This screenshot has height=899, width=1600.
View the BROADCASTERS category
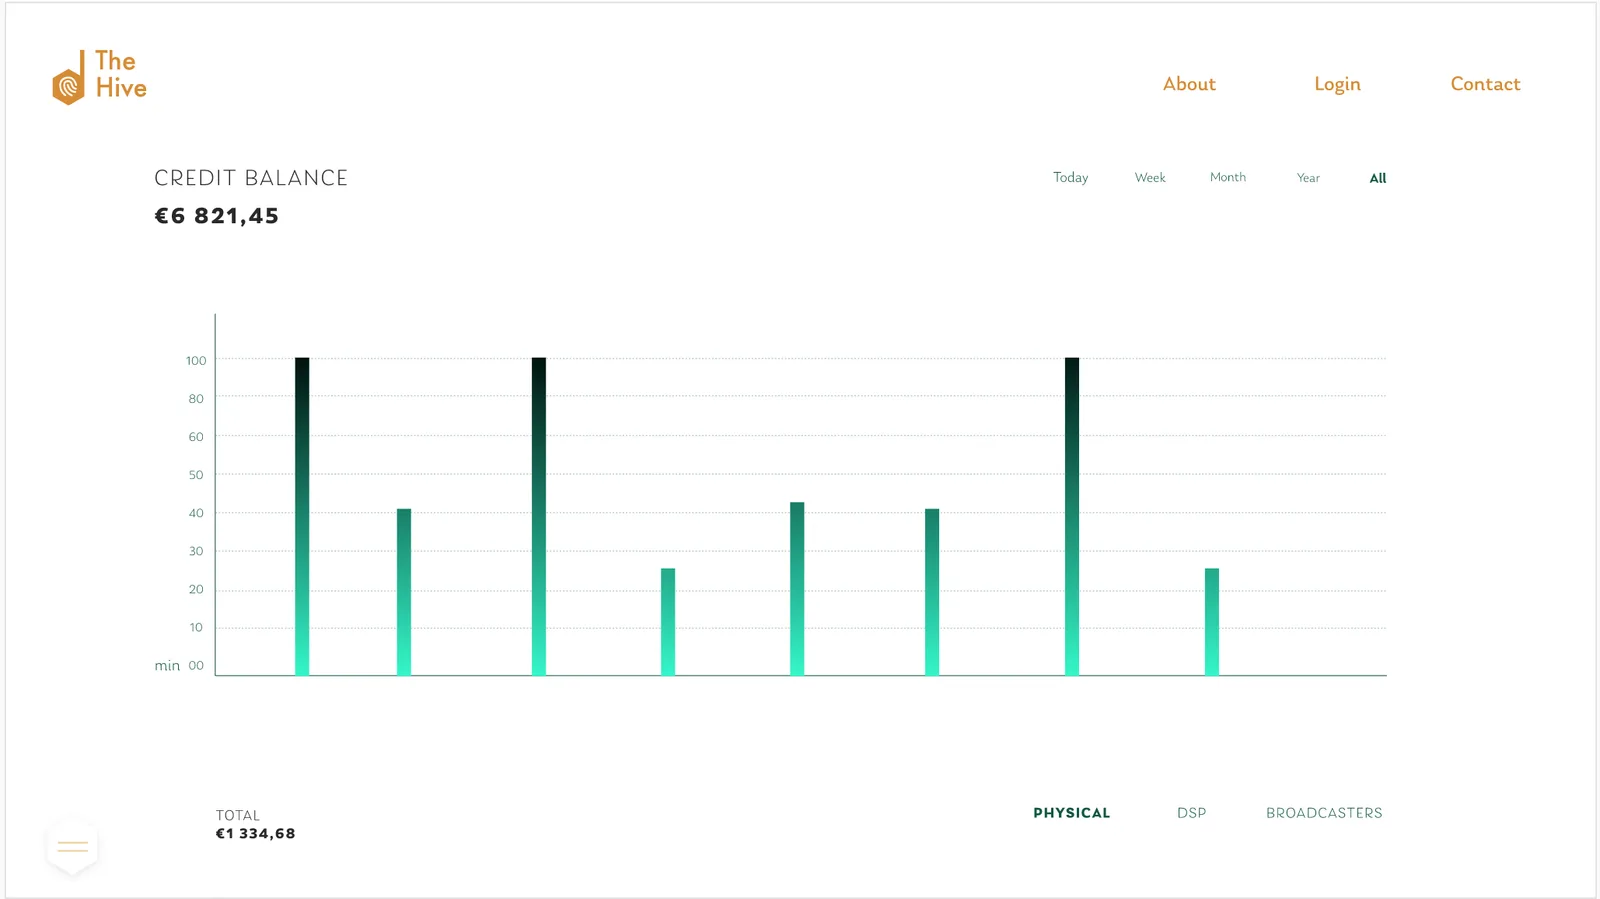point(1324,813)
